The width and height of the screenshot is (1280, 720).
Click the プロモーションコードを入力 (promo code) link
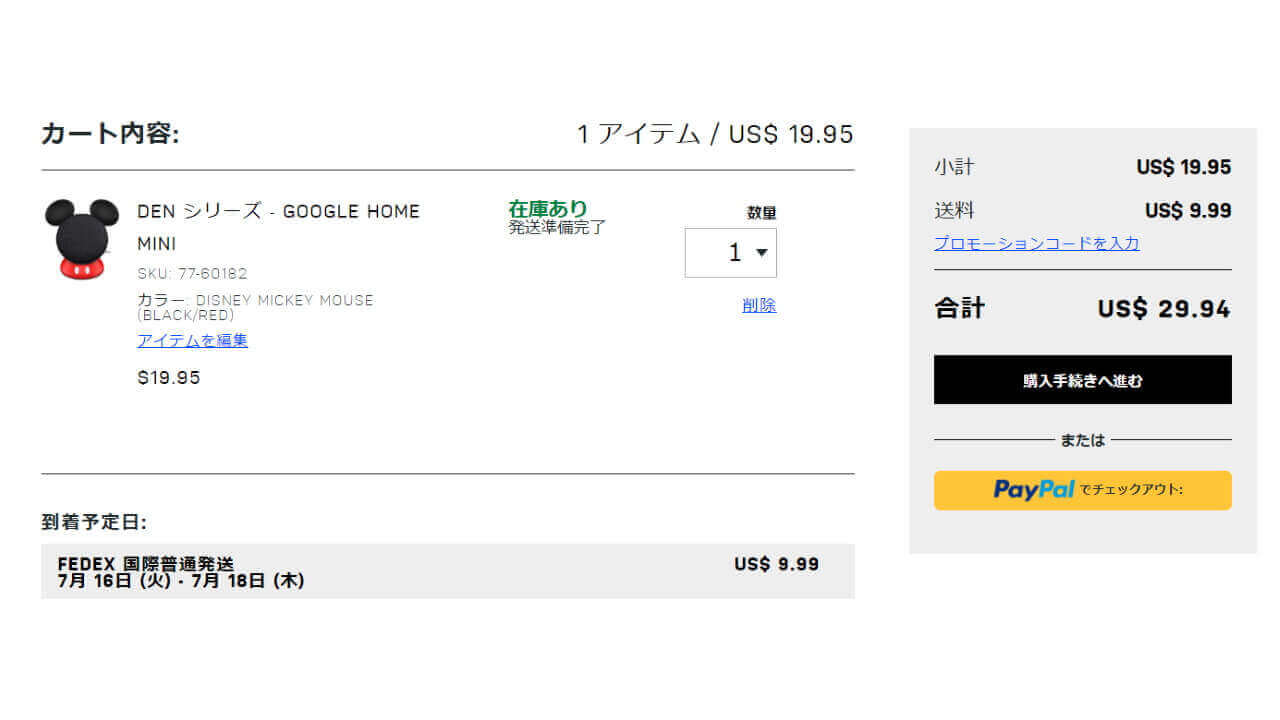(1036, 243)
